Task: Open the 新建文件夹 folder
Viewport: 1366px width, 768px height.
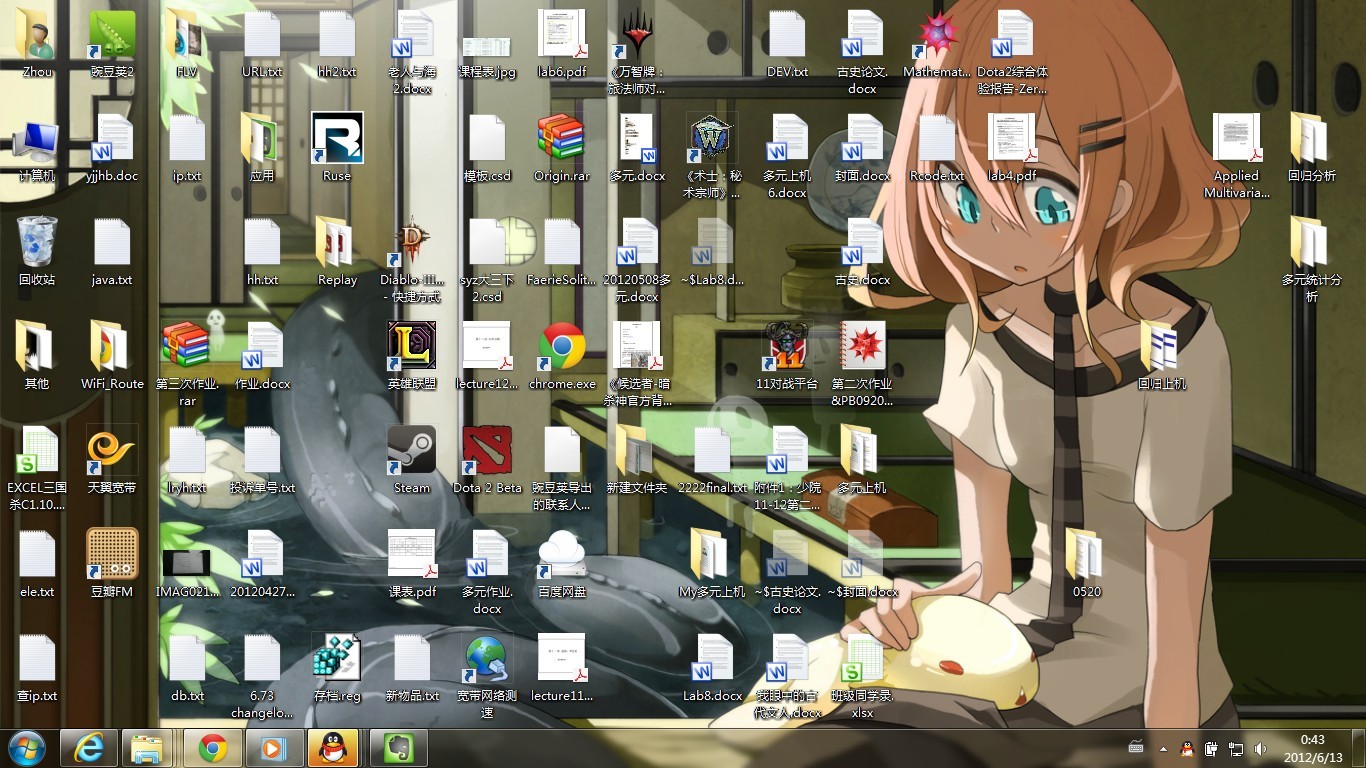Action: [x=637, y=450]
